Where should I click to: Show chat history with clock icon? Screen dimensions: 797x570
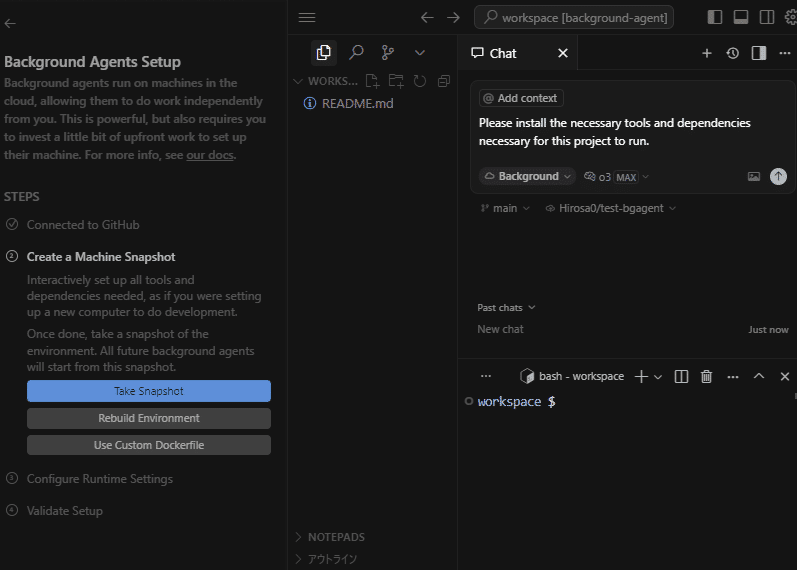tap(733, 53)
